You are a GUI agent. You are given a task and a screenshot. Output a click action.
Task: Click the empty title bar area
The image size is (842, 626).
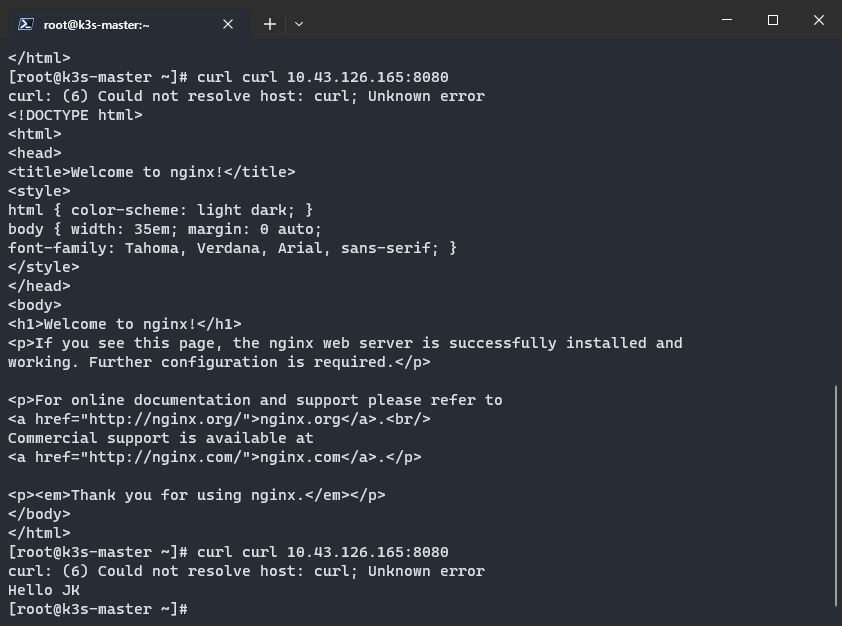point(505,20)
